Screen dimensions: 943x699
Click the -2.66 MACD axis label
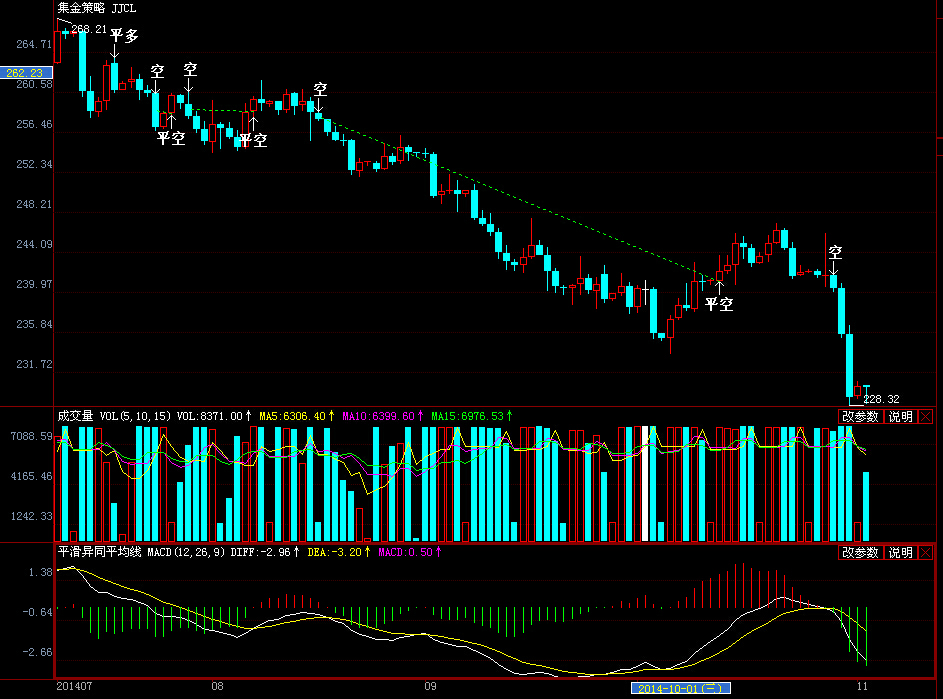point(37,653)
